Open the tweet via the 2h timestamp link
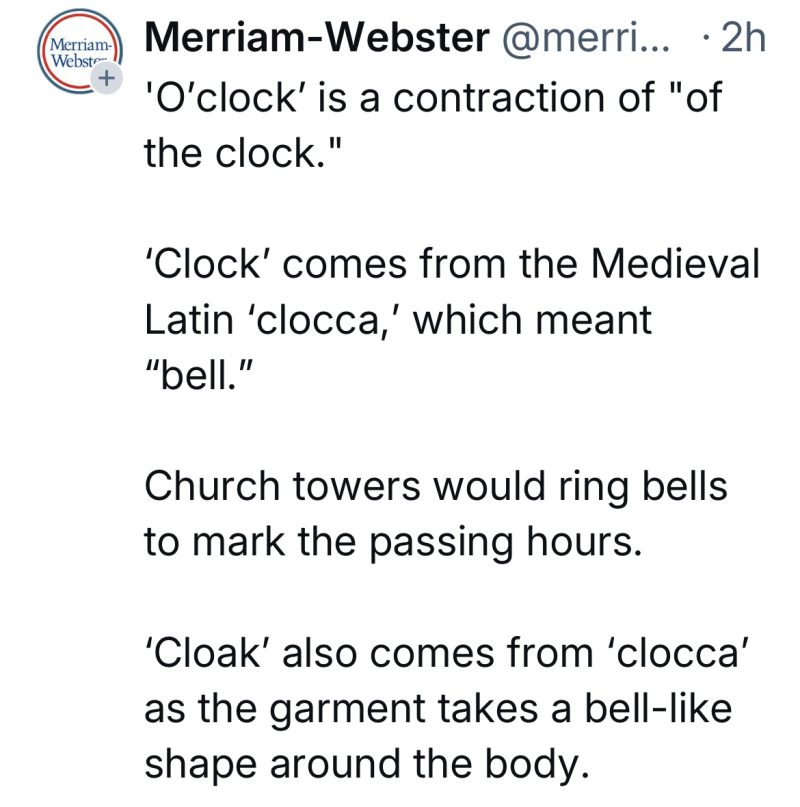This screenshot has width=800, height=807. (x=742, y=38)
